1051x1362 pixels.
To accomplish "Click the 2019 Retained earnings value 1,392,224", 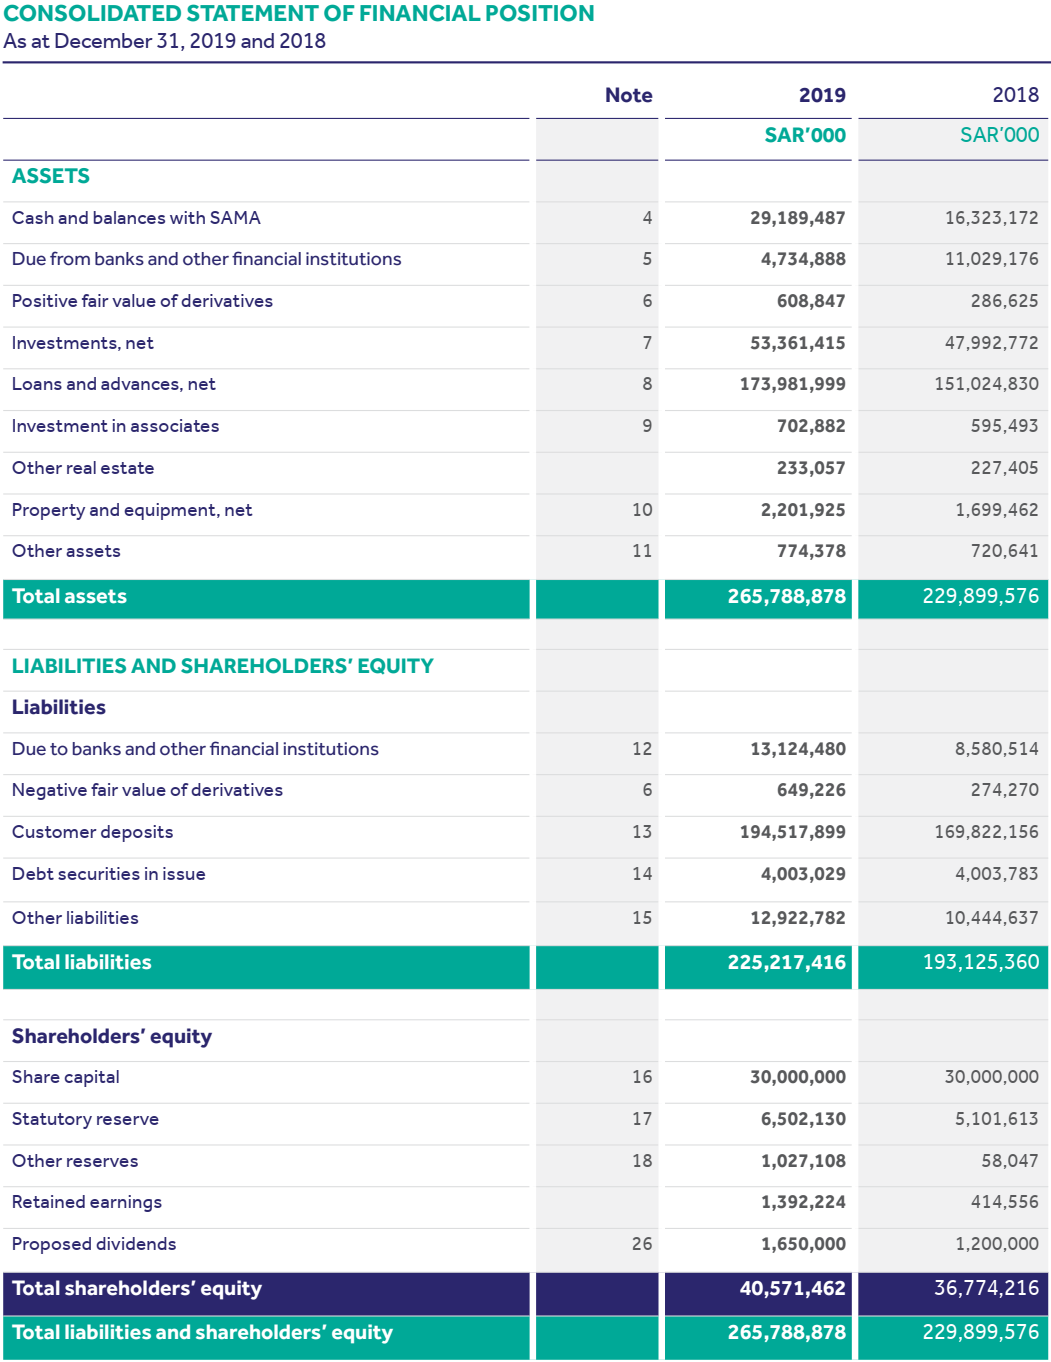I will coord(803,1202).
